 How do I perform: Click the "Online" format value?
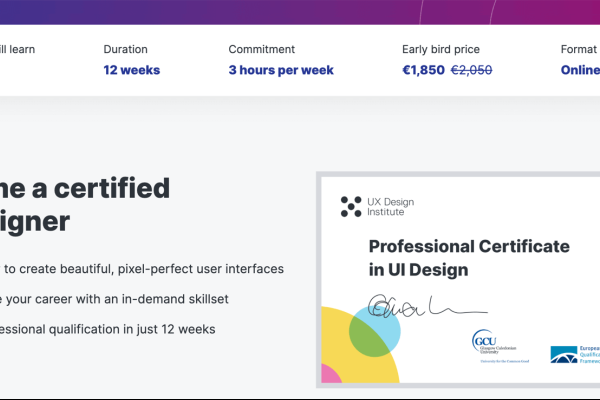coord(580,70)
